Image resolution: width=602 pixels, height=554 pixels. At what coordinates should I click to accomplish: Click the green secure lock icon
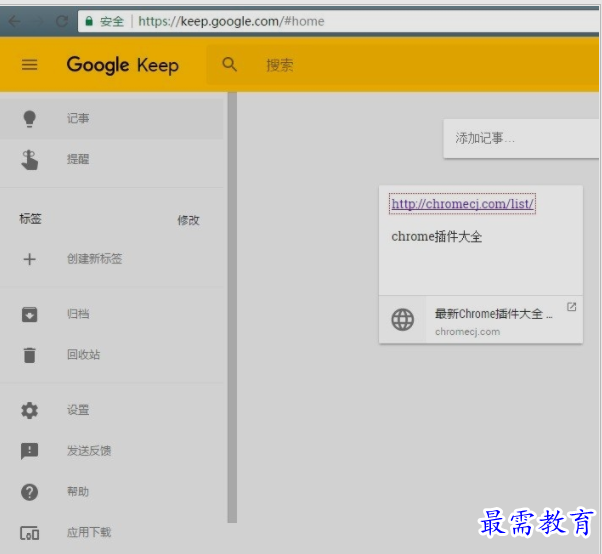click(89, 21)
